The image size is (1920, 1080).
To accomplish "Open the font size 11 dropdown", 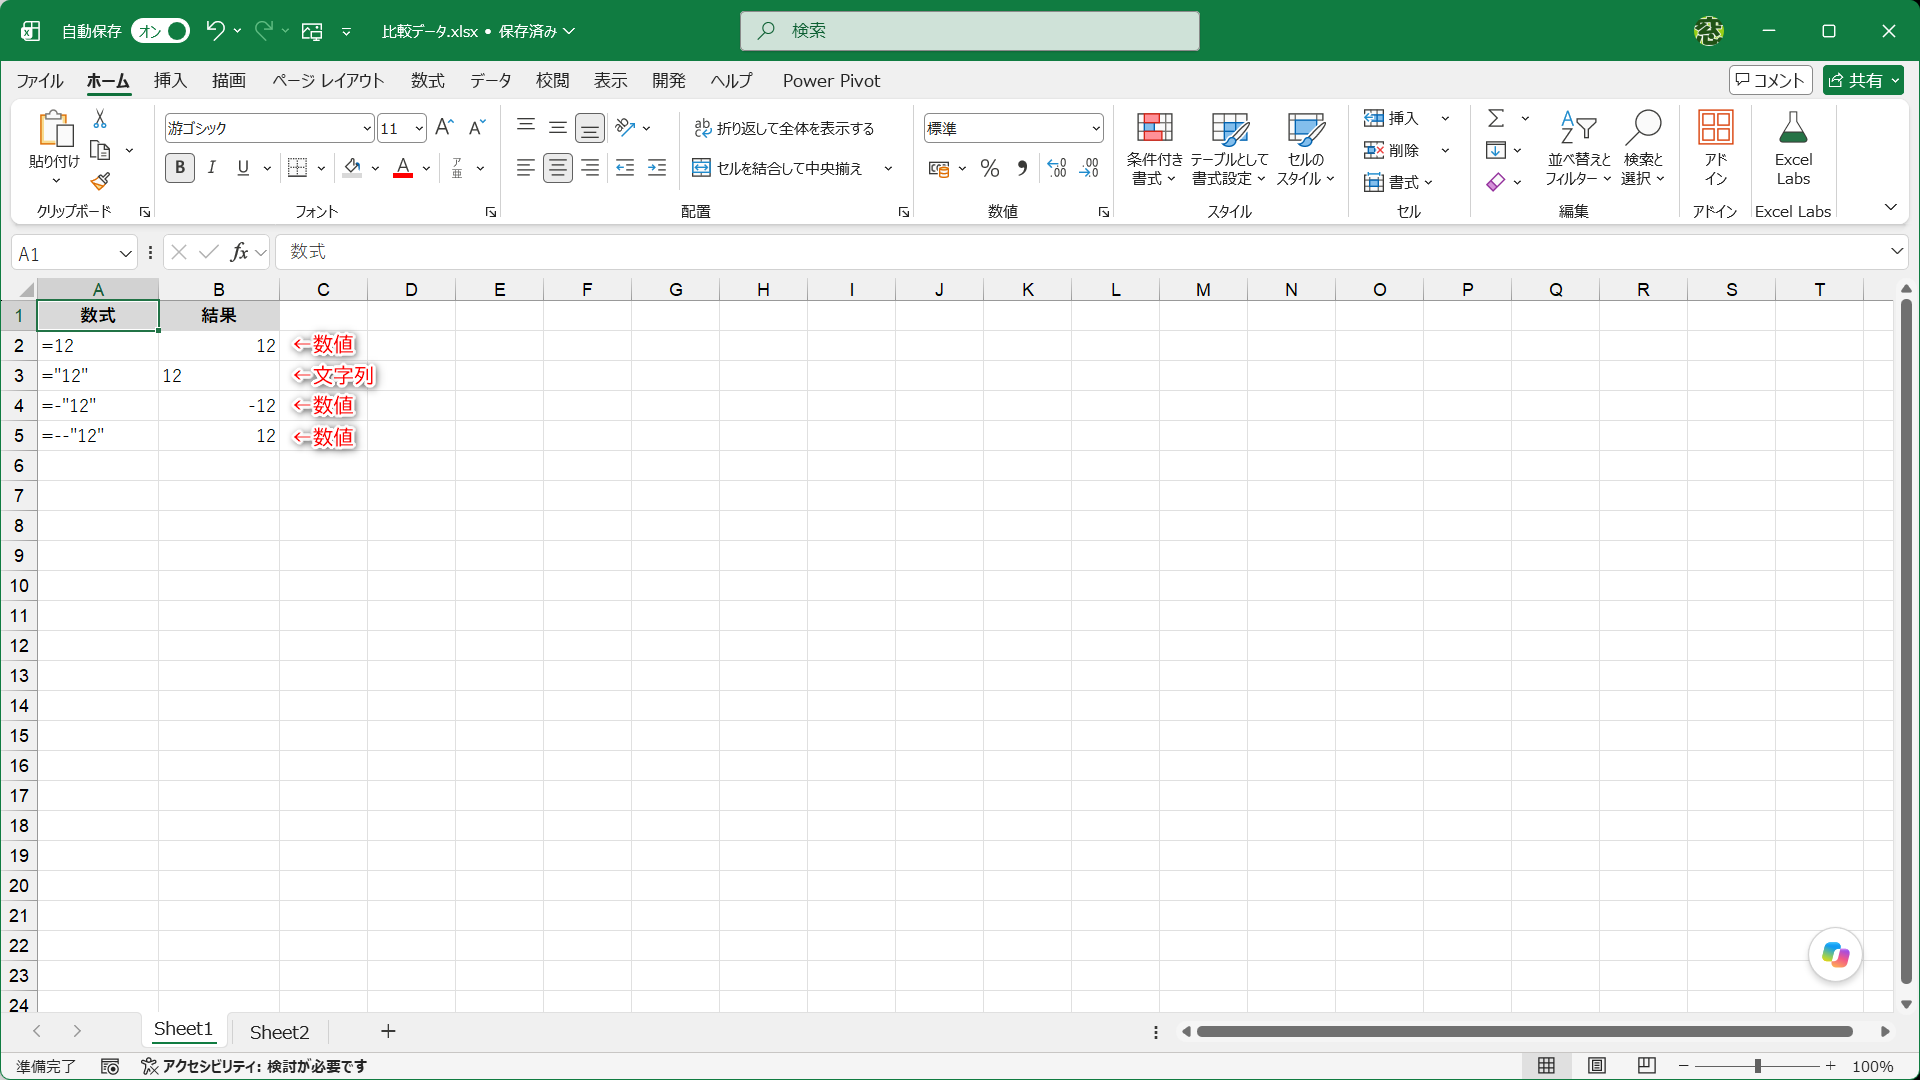I will click(x=419, y=128).
